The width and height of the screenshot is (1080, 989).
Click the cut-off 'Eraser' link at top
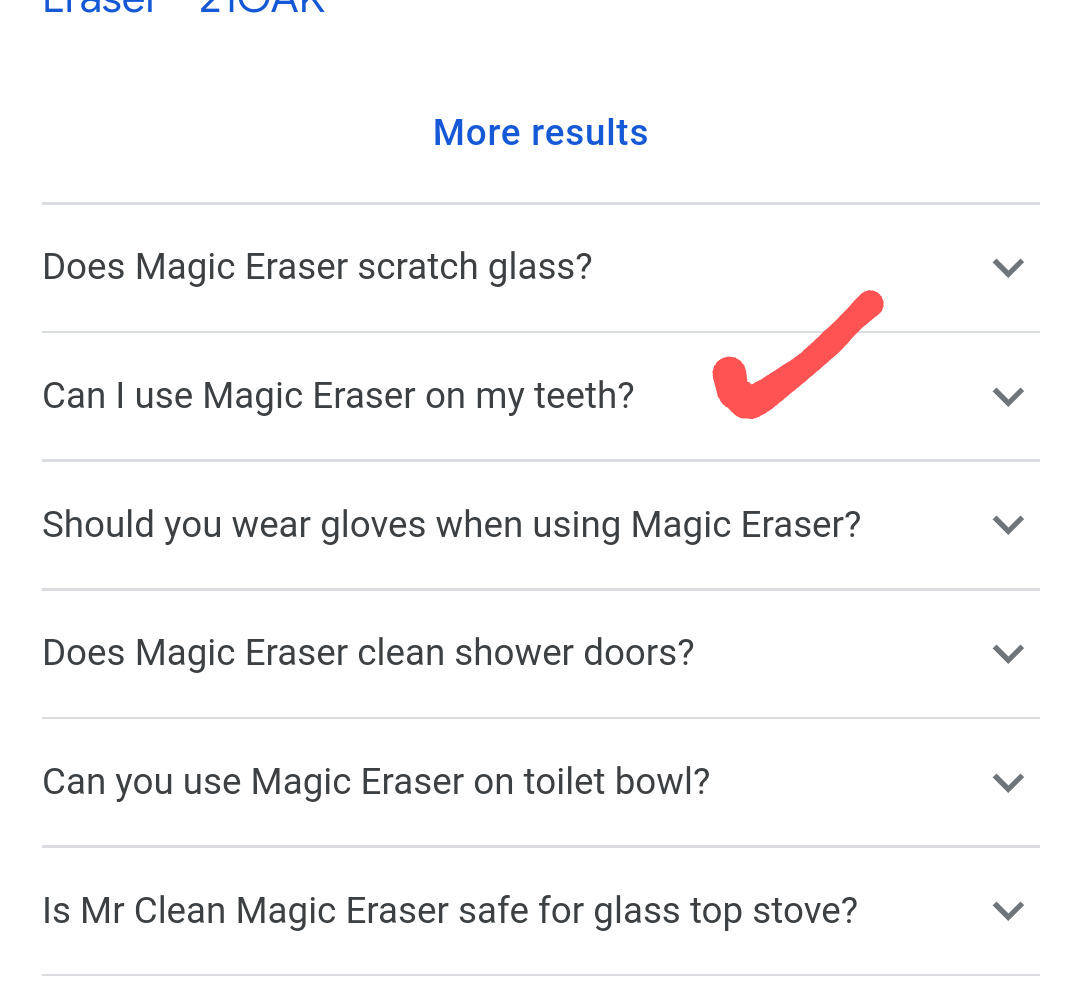pos(100,6)
